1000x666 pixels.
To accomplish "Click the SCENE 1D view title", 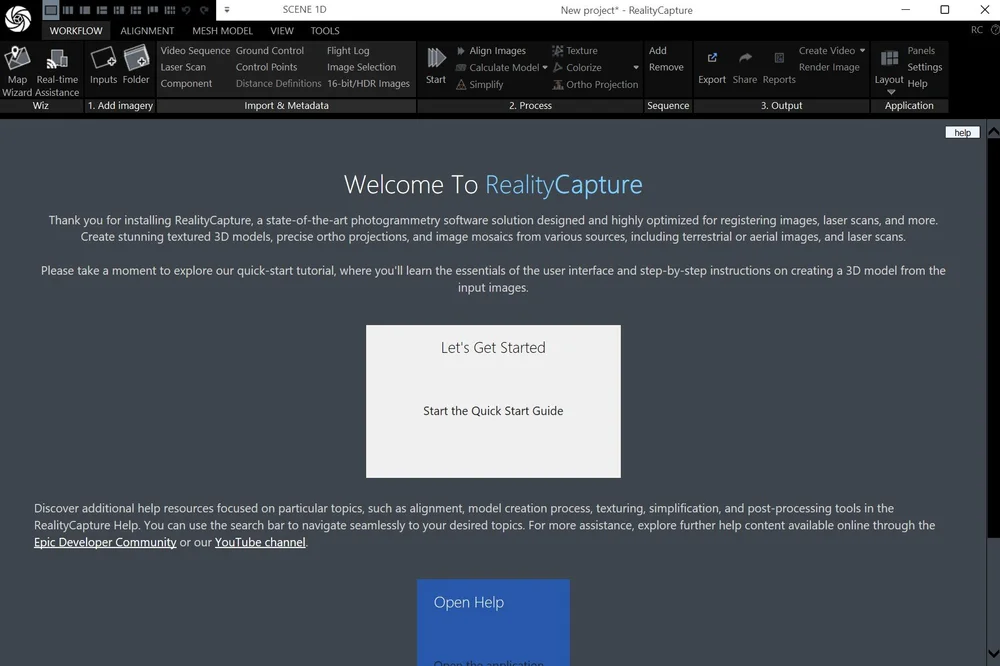I will [304, 10].
